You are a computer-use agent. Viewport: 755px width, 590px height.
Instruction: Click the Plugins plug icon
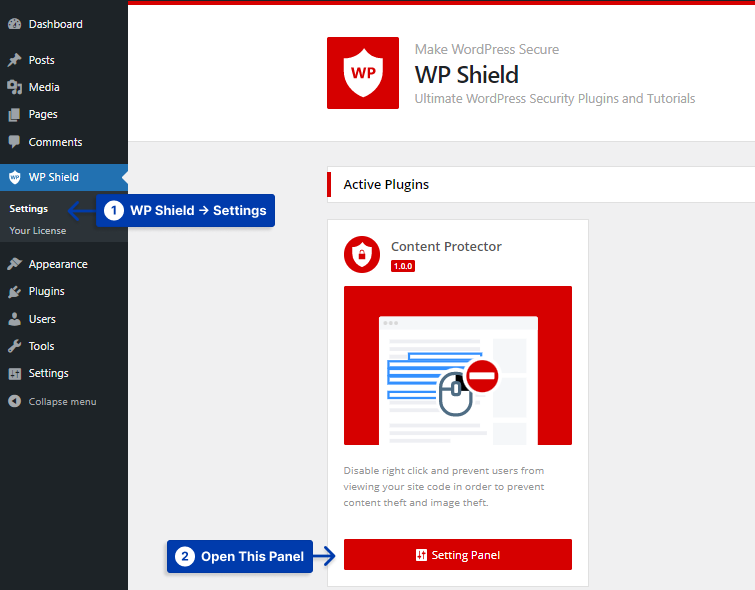pyautogui.click(x=14, y=291)
